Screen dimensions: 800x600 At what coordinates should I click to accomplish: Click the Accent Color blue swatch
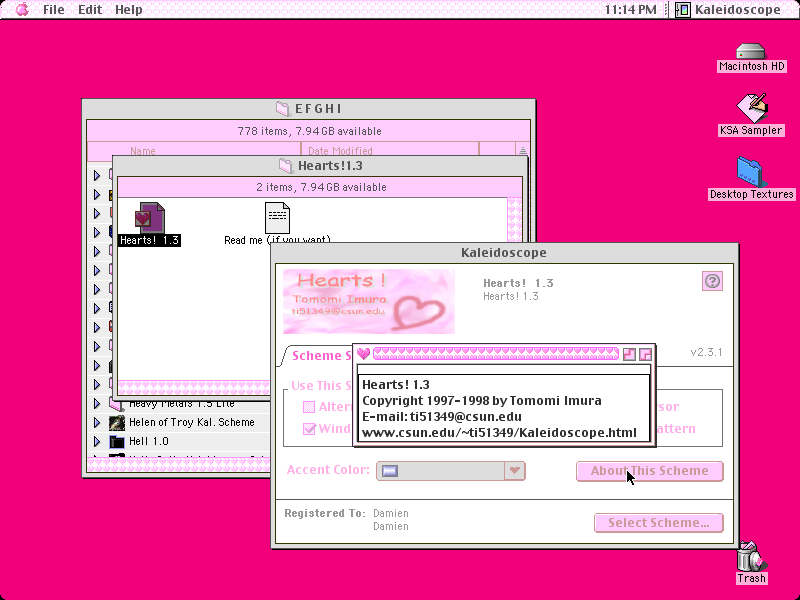click(390, 470)
